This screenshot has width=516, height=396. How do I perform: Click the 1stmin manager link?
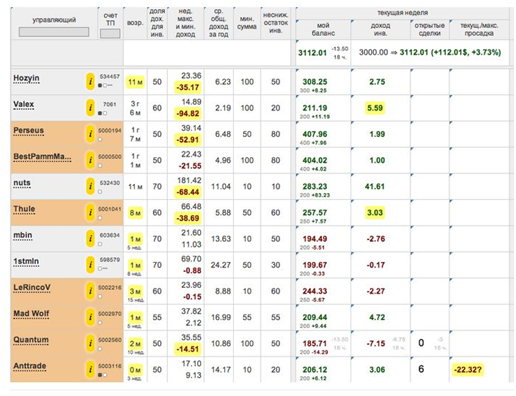coord(26,262)
